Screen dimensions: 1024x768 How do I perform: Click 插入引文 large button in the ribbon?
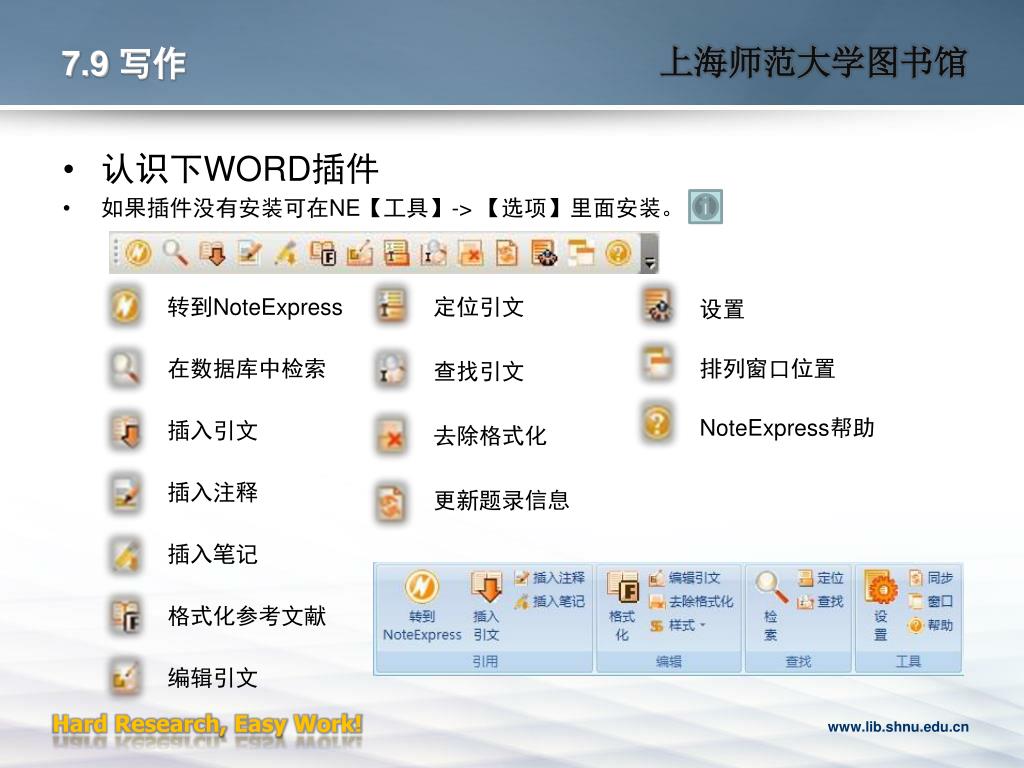487,606
